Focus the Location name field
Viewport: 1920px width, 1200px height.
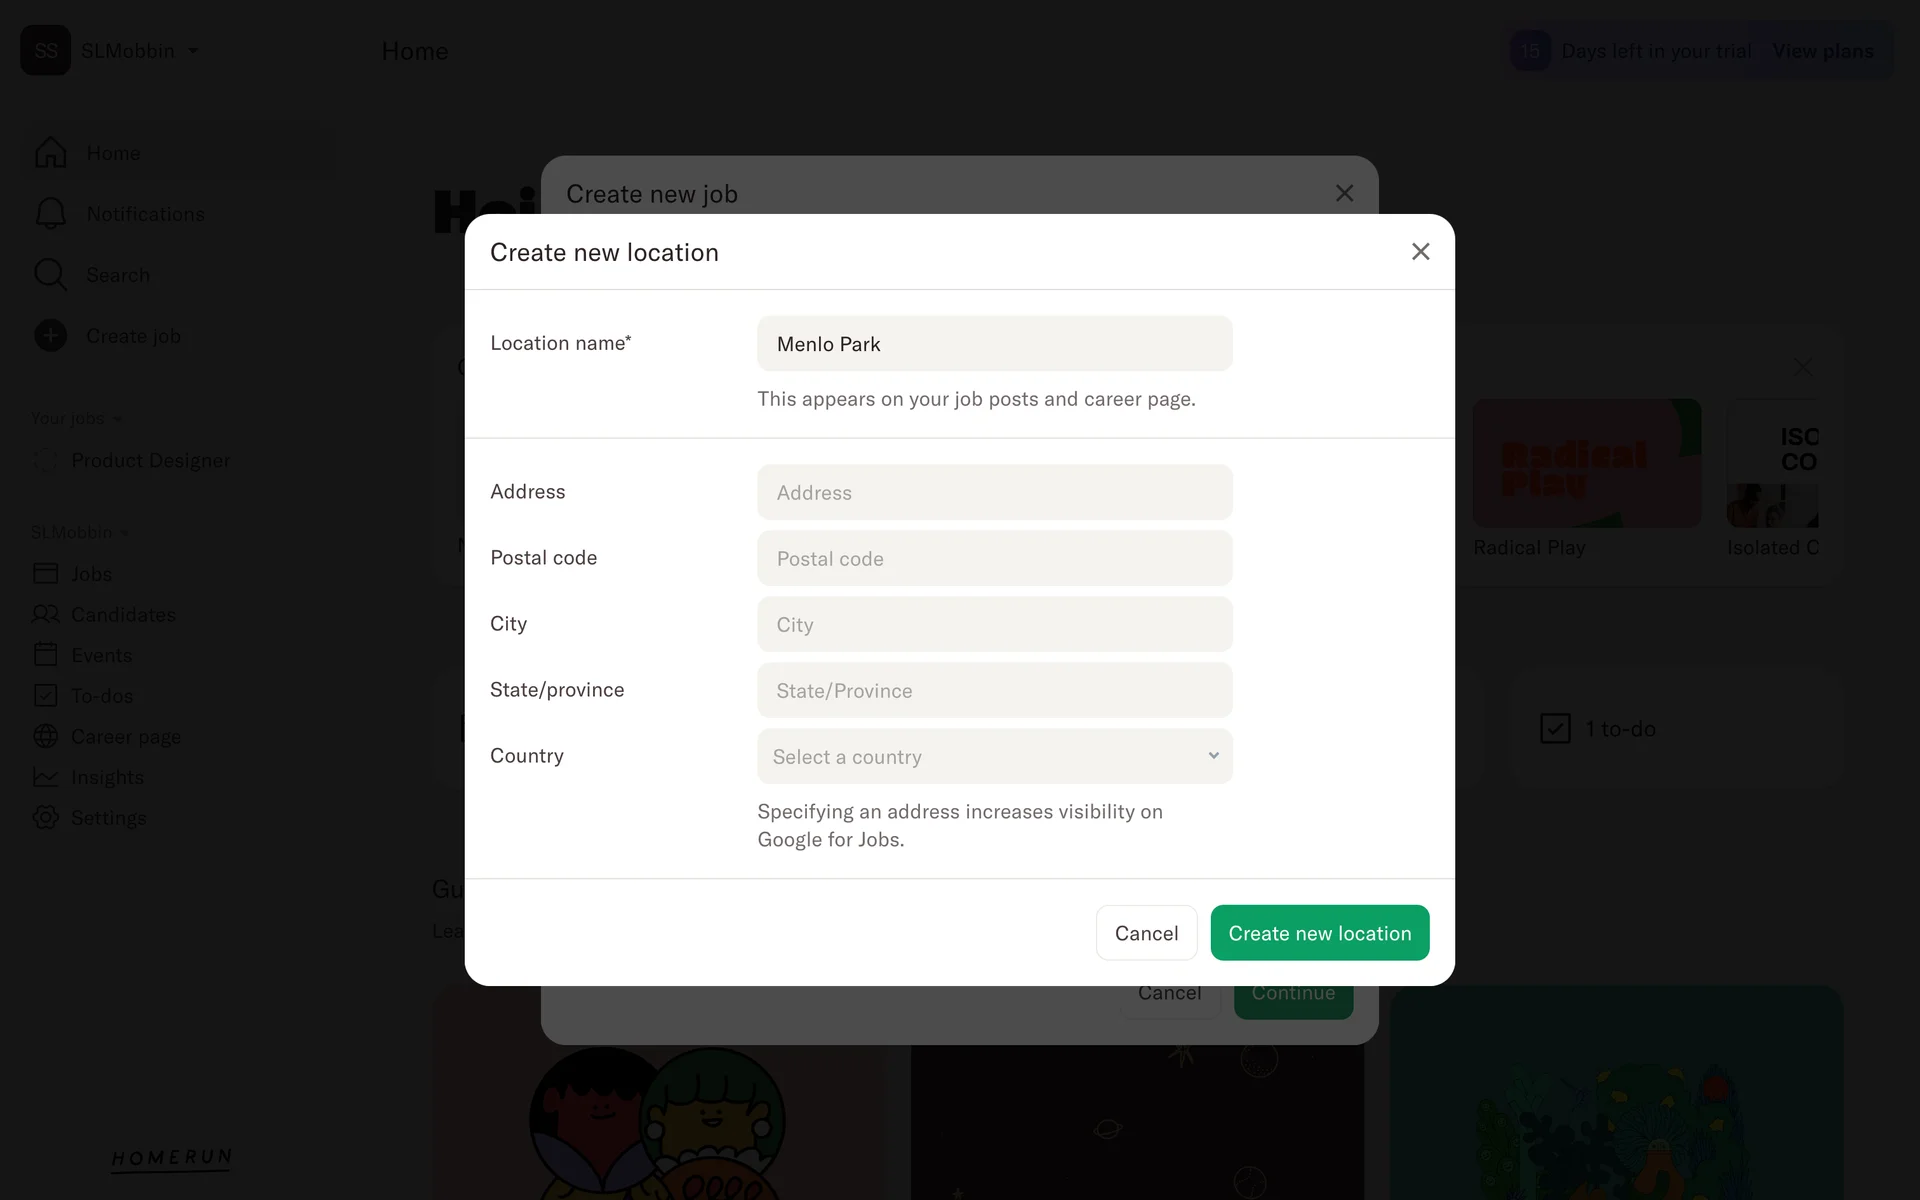point(994,344)
